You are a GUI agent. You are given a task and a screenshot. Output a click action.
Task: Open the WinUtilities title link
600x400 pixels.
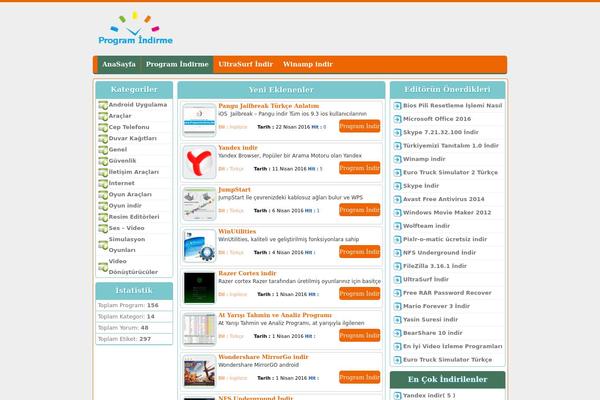237,231
